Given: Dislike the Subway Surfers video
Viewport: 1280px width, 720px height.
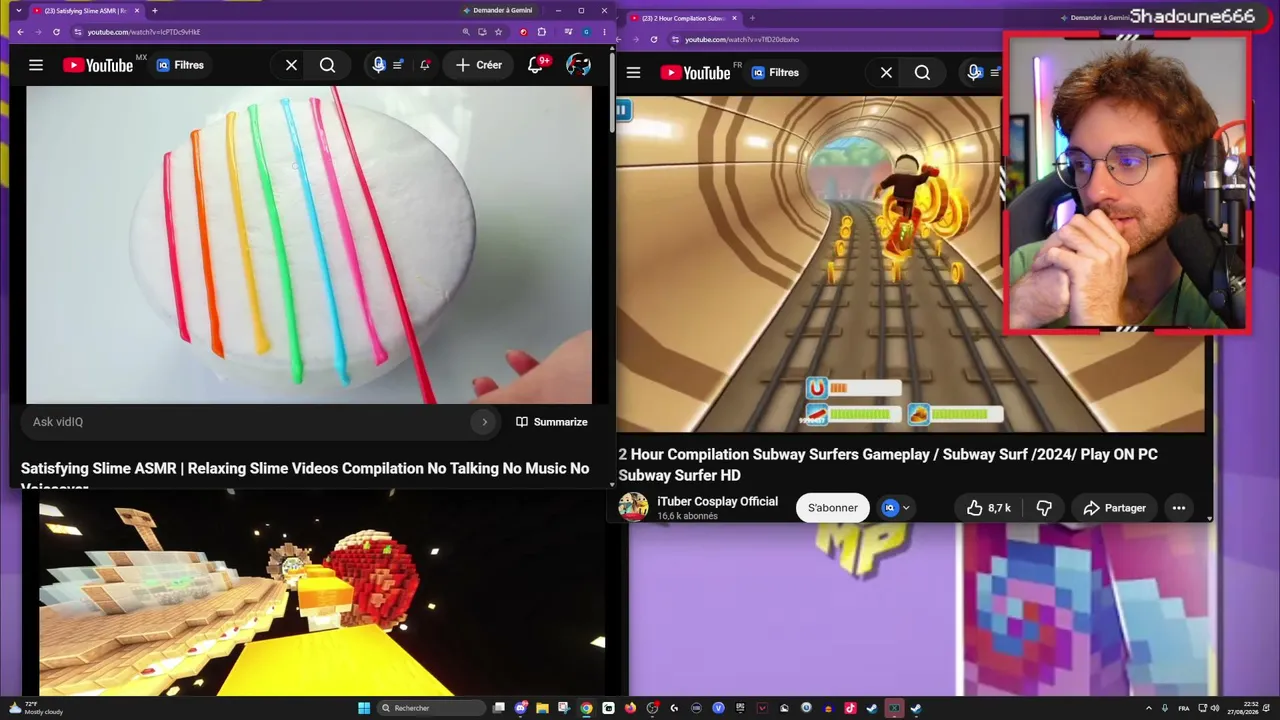Looking at the screenshot, I should click(1044, 508).
